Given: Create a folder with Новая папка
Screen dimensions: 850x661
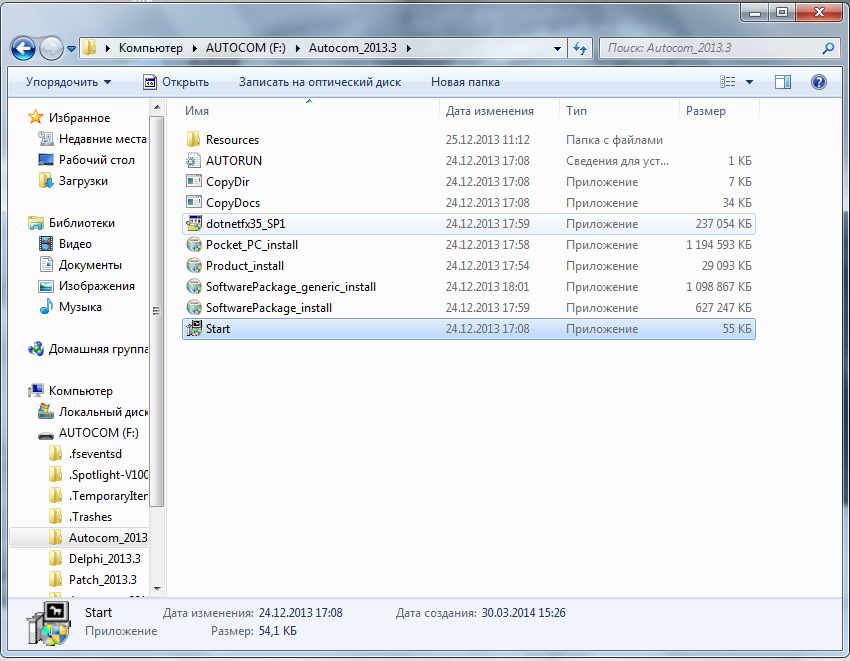Looking at the screenshot, I should (465, 82).
